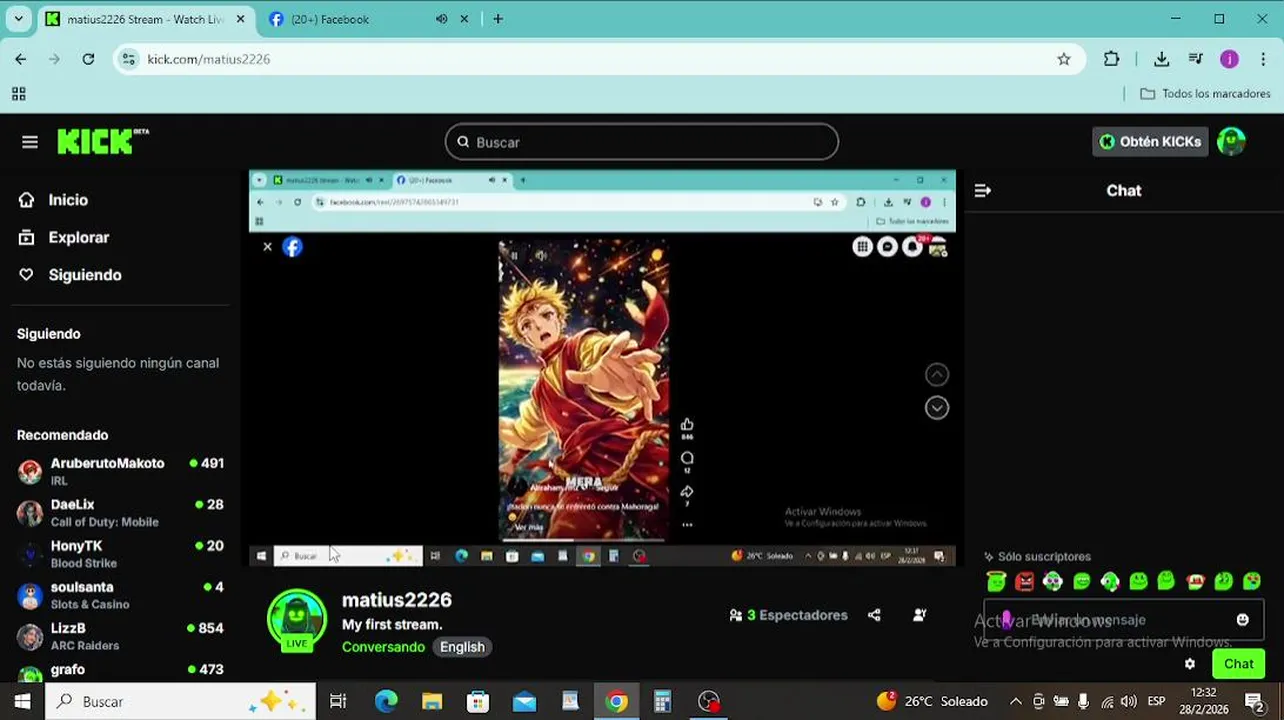Click the matius2226 live avatar
The width and height of the screenshot is (1284, 720).
click(x=297, y=619)
